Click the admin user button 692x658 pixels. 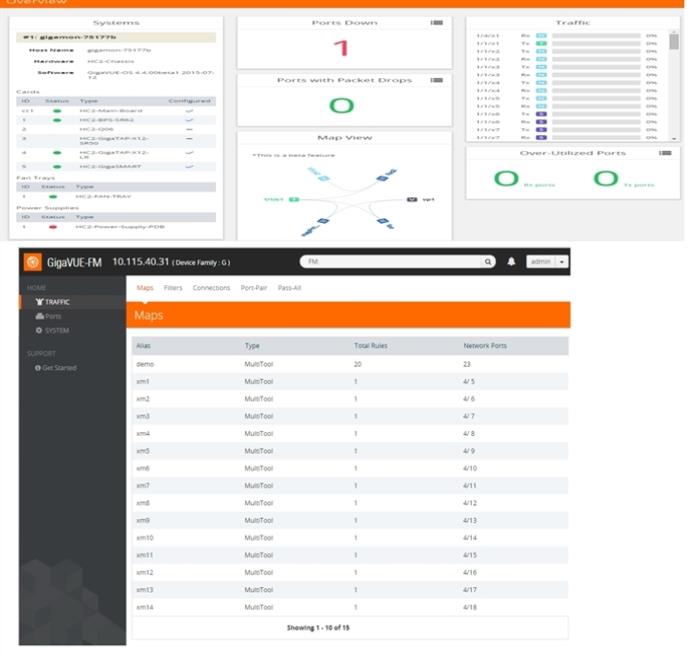point(541,262)
